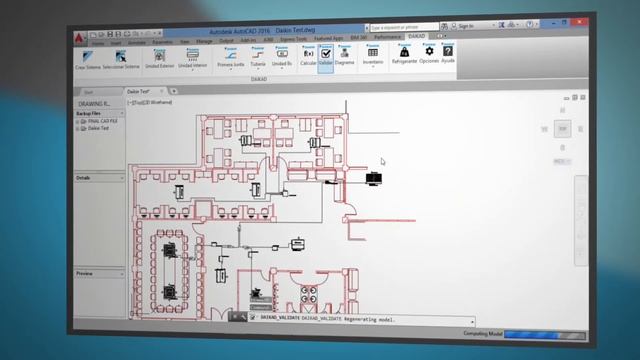Add a new drawing tab with plus
Viewport: 640px width, 360px height.
coord(174,91)
